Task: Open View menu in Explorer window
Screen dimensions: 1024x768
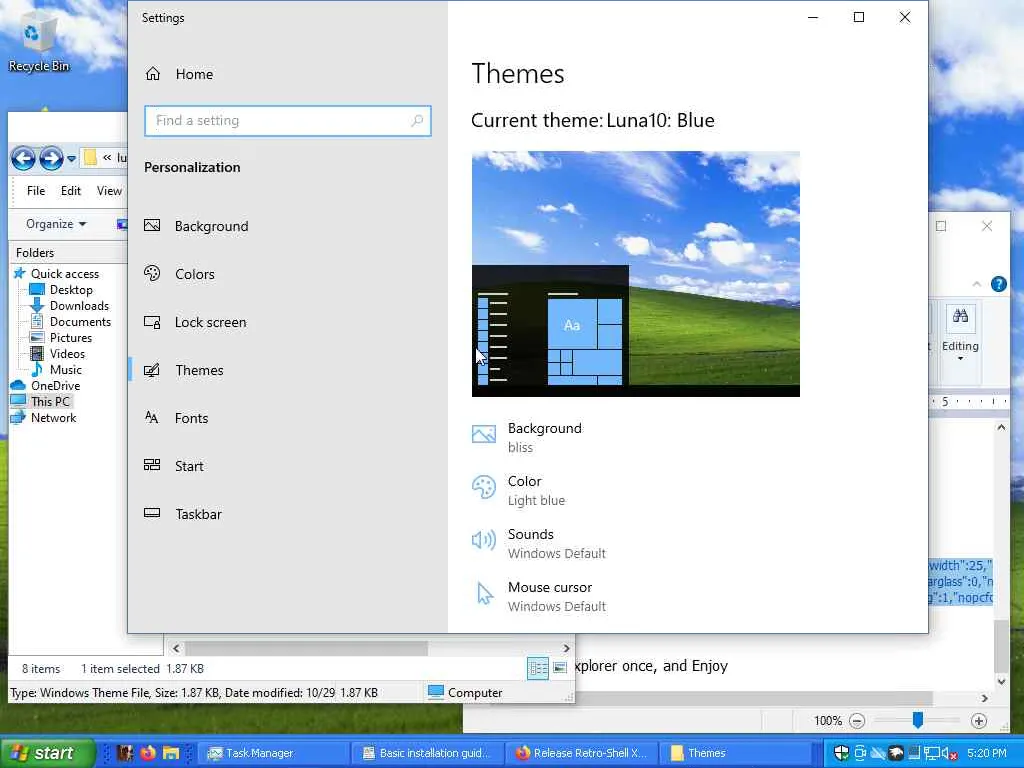Action: [109, 191]
